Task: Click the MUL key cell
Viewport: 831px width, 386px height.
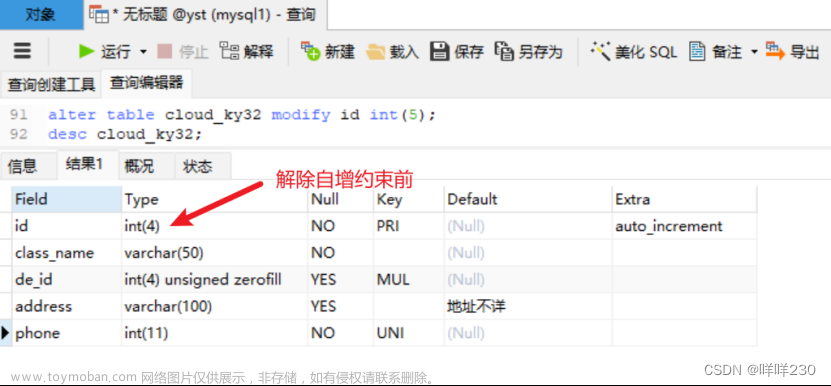Action: (409, 279)
